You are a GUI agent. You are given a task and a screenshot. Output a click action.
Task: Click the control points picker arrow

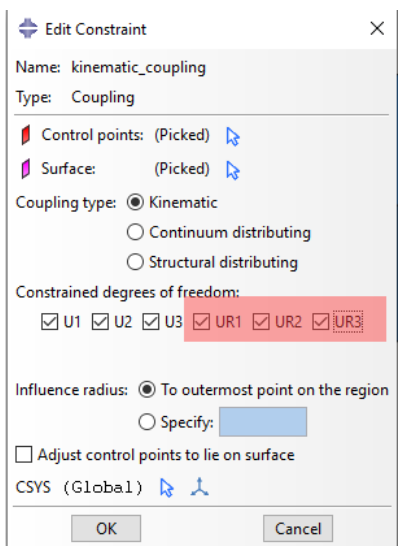click(x=233, y=136)
